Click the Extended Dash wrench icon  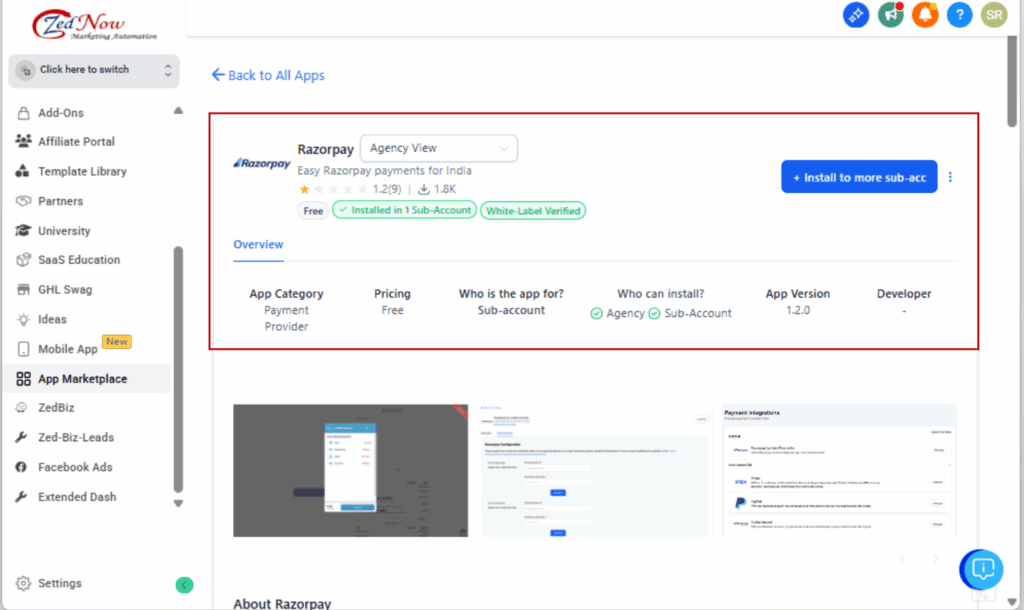[22, 496]
